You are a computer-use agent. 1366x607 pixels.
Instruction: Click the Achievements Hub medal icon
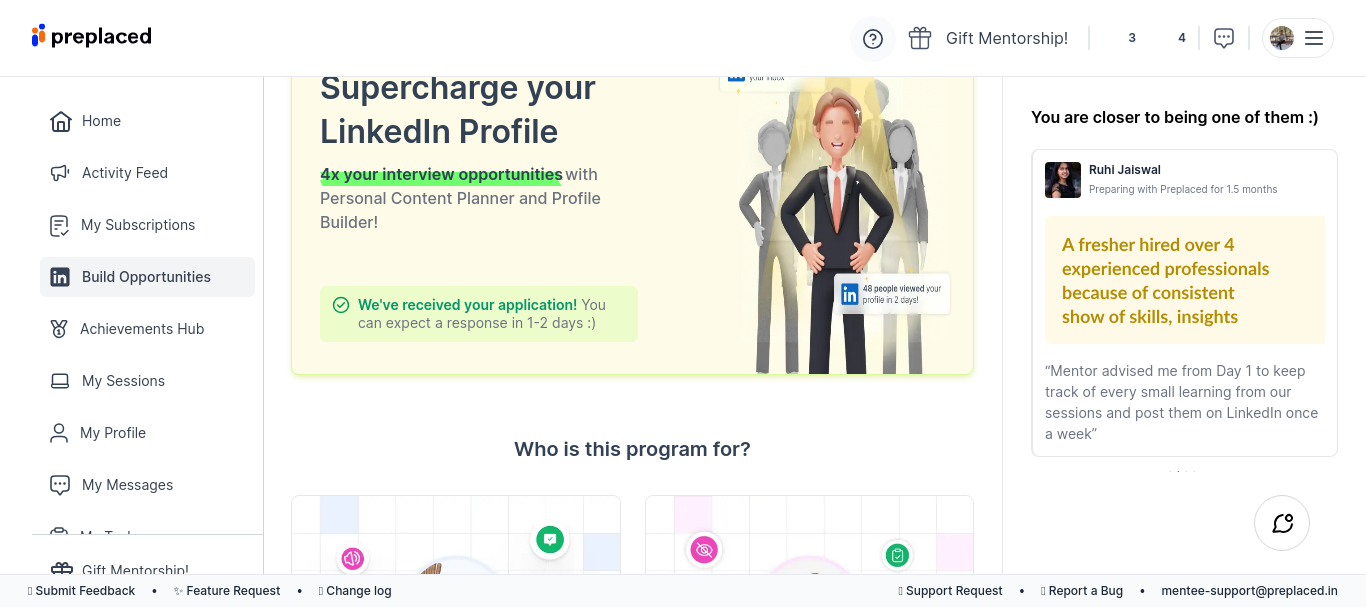[x=60, y=329]
